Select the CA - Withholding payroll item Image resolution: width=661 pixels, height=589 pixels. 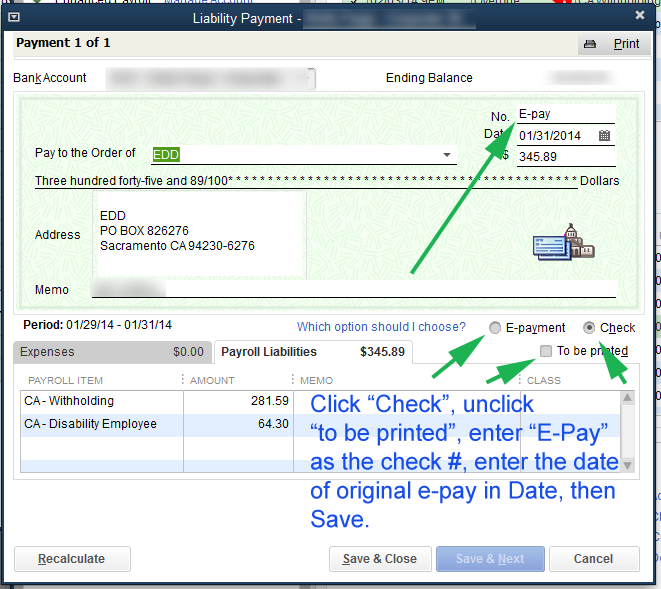(x=102, y=401)
